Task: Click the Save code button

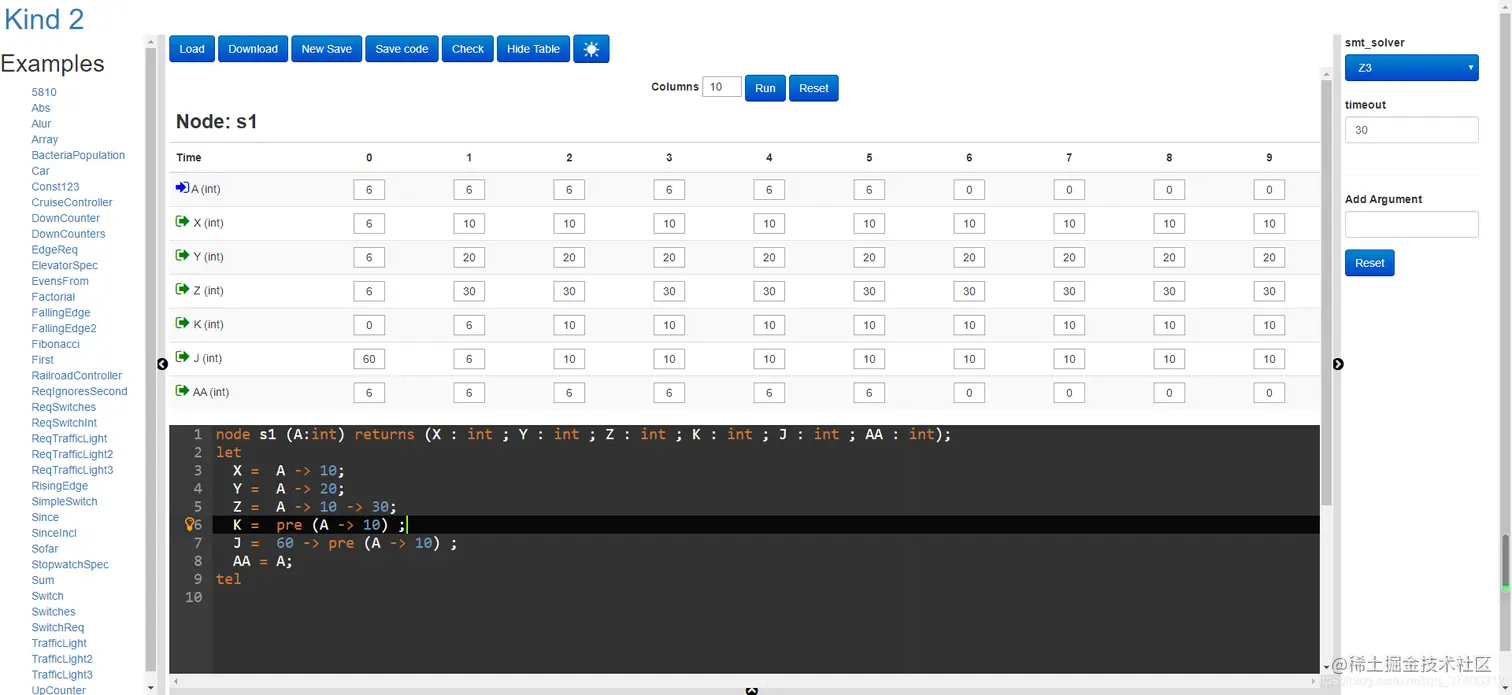Action: [402, 49]
